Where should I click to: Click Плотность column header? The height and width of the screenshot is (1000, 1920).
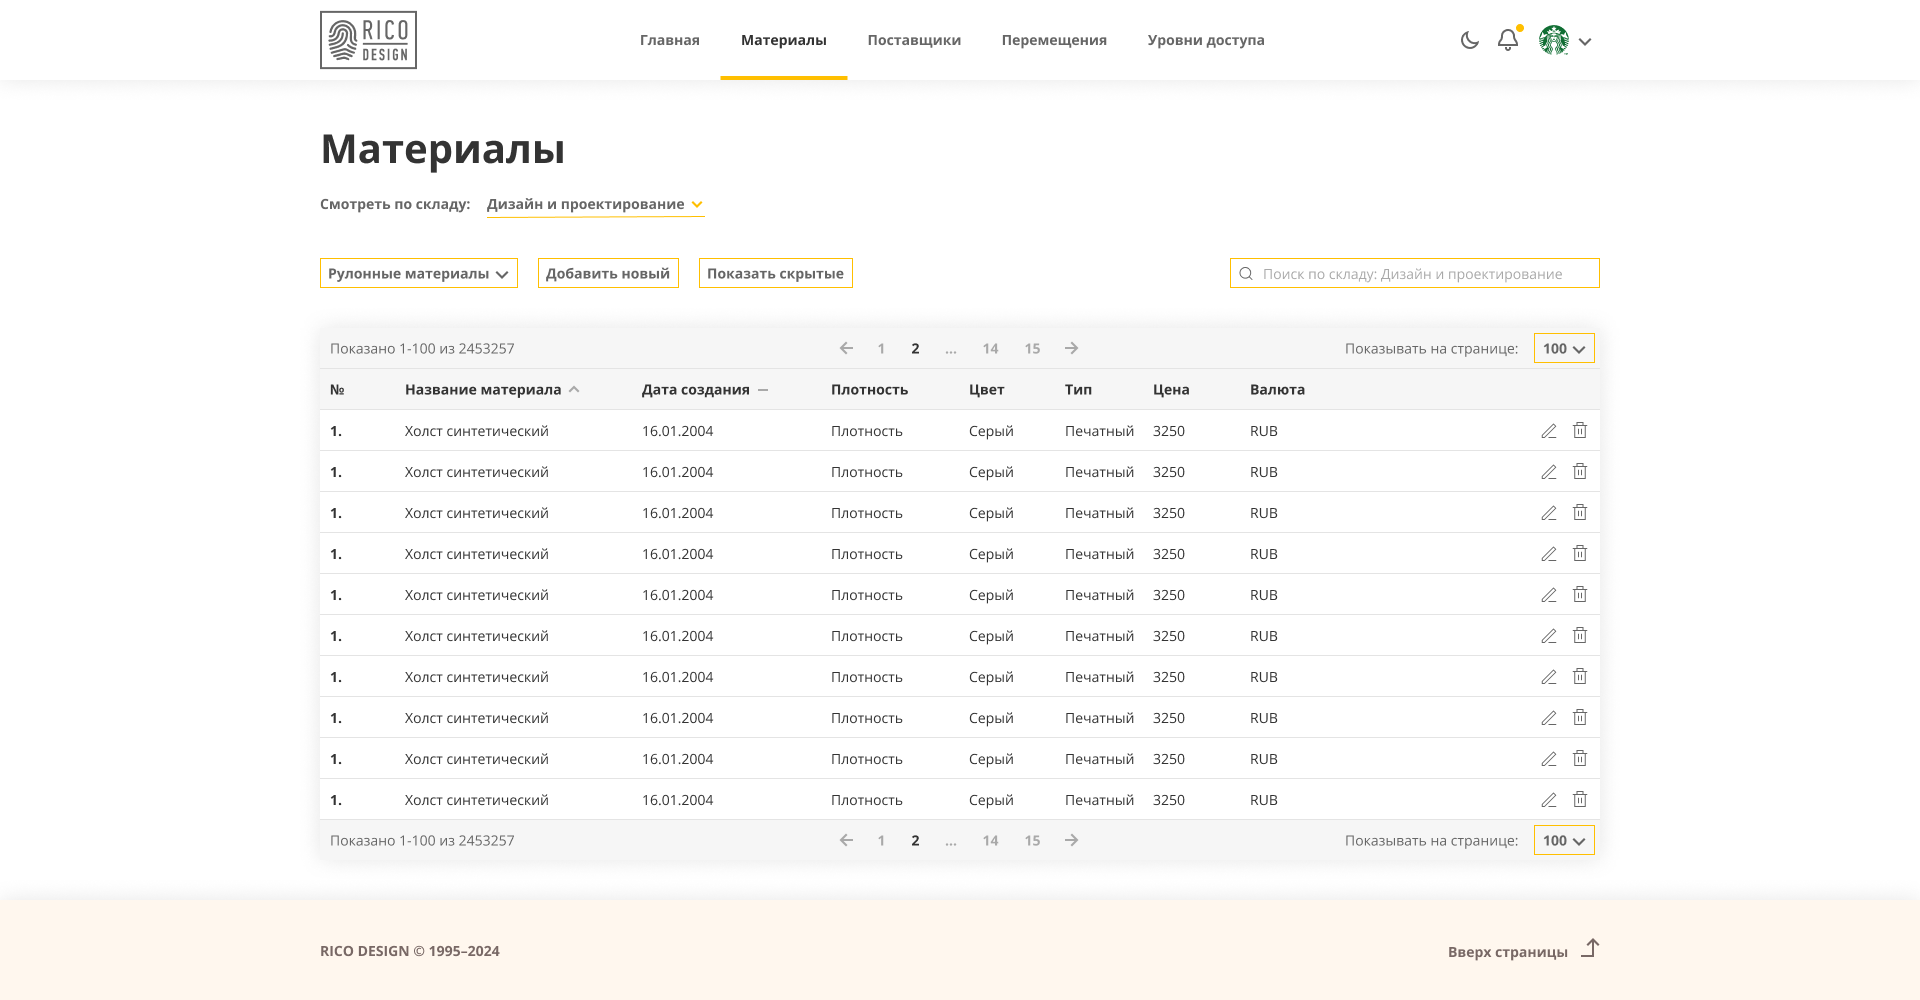tap(869, 389)
